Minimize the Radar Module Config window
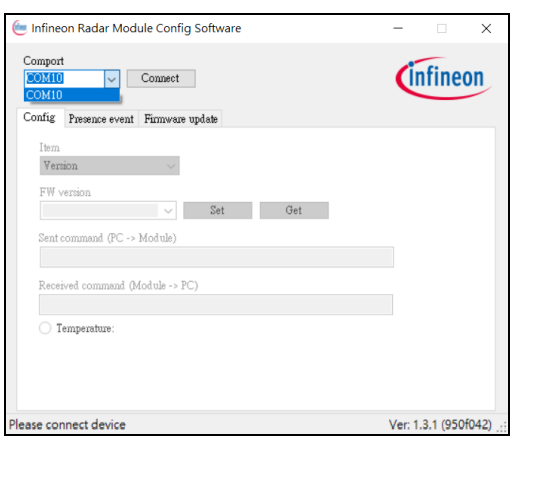The image size is (538, 478). [398, 28]
